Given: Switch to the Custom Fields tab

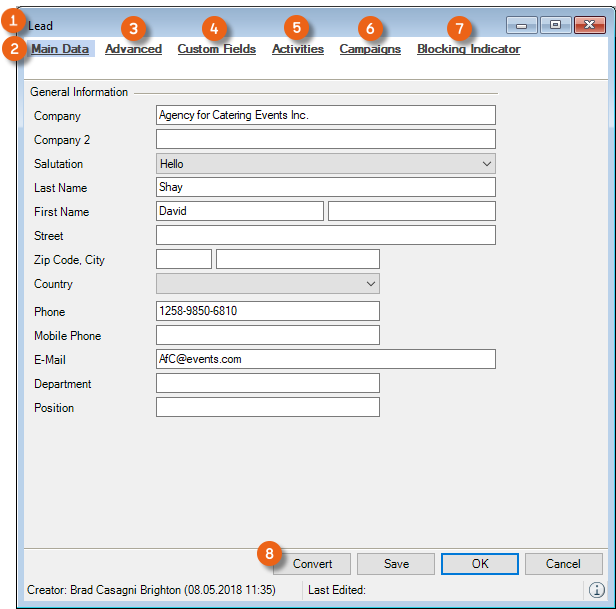Looking at the screenshot, I should pos(216,49).
